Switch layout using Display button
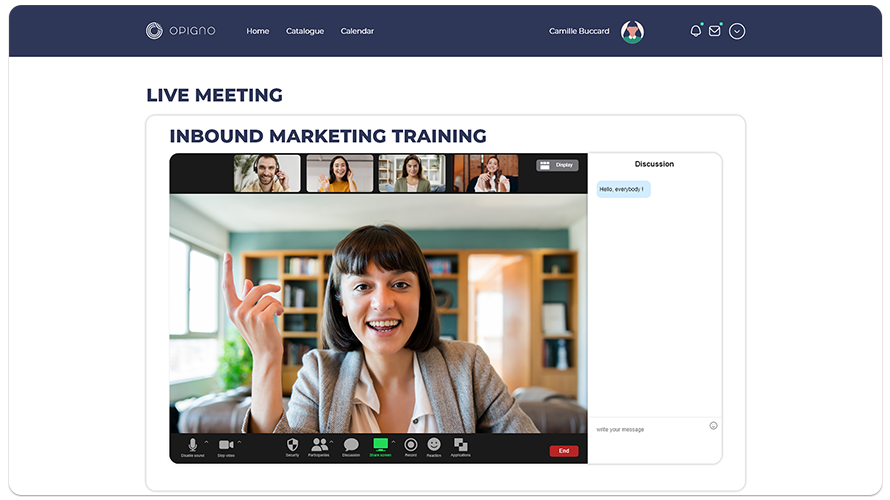 tap(557, 165)
